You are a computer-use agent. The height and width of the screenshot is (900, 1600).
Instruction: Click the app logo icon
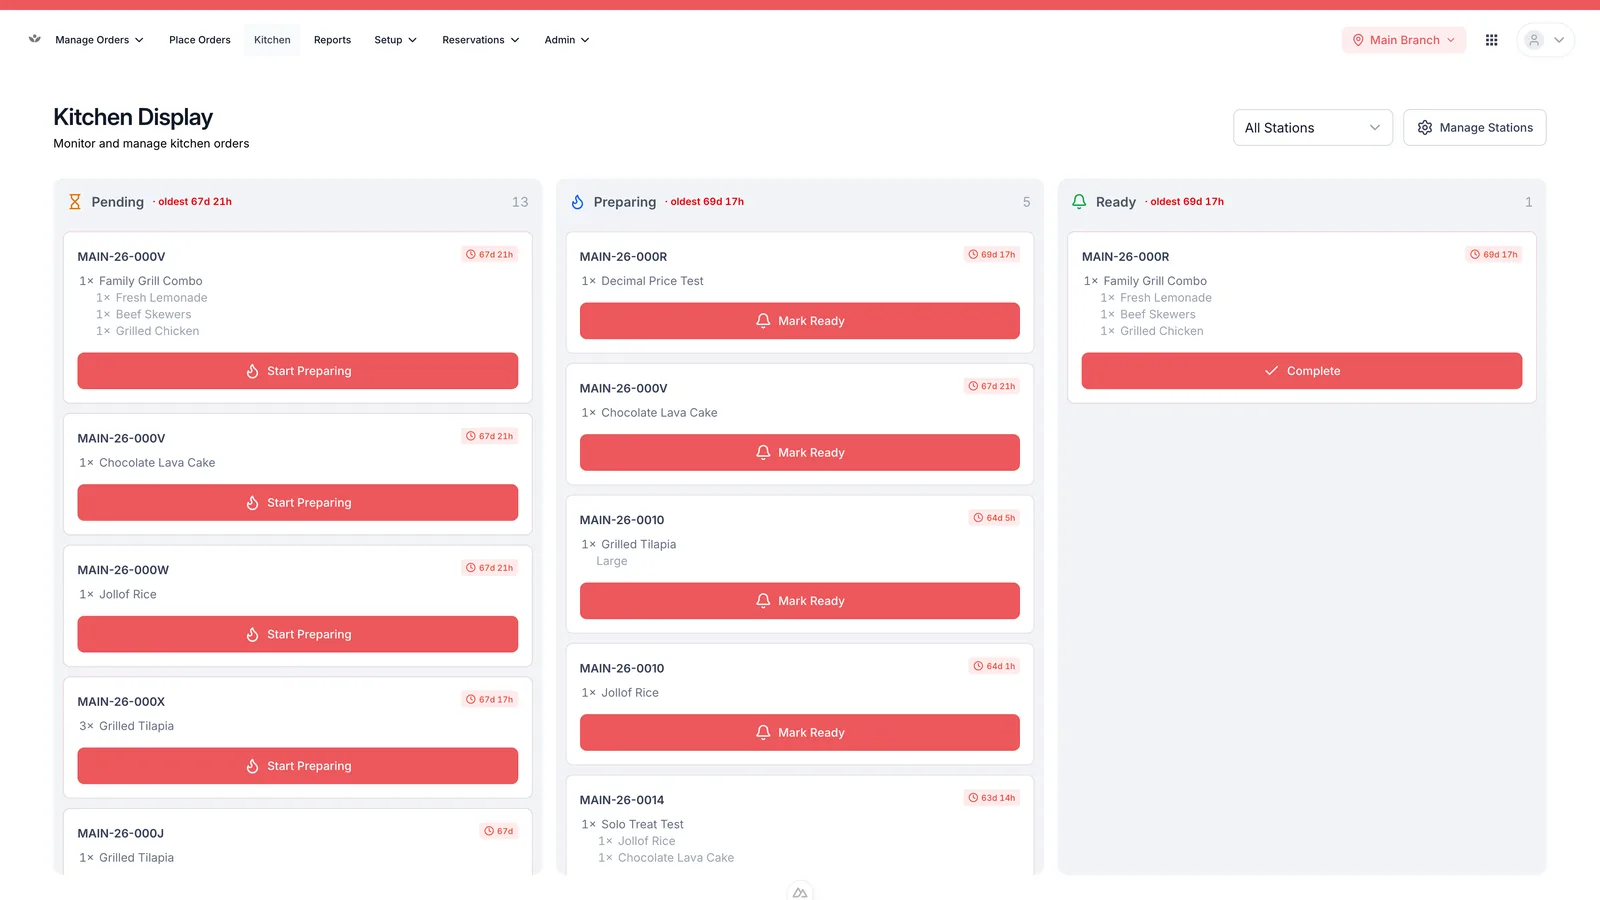click(35, 39)
